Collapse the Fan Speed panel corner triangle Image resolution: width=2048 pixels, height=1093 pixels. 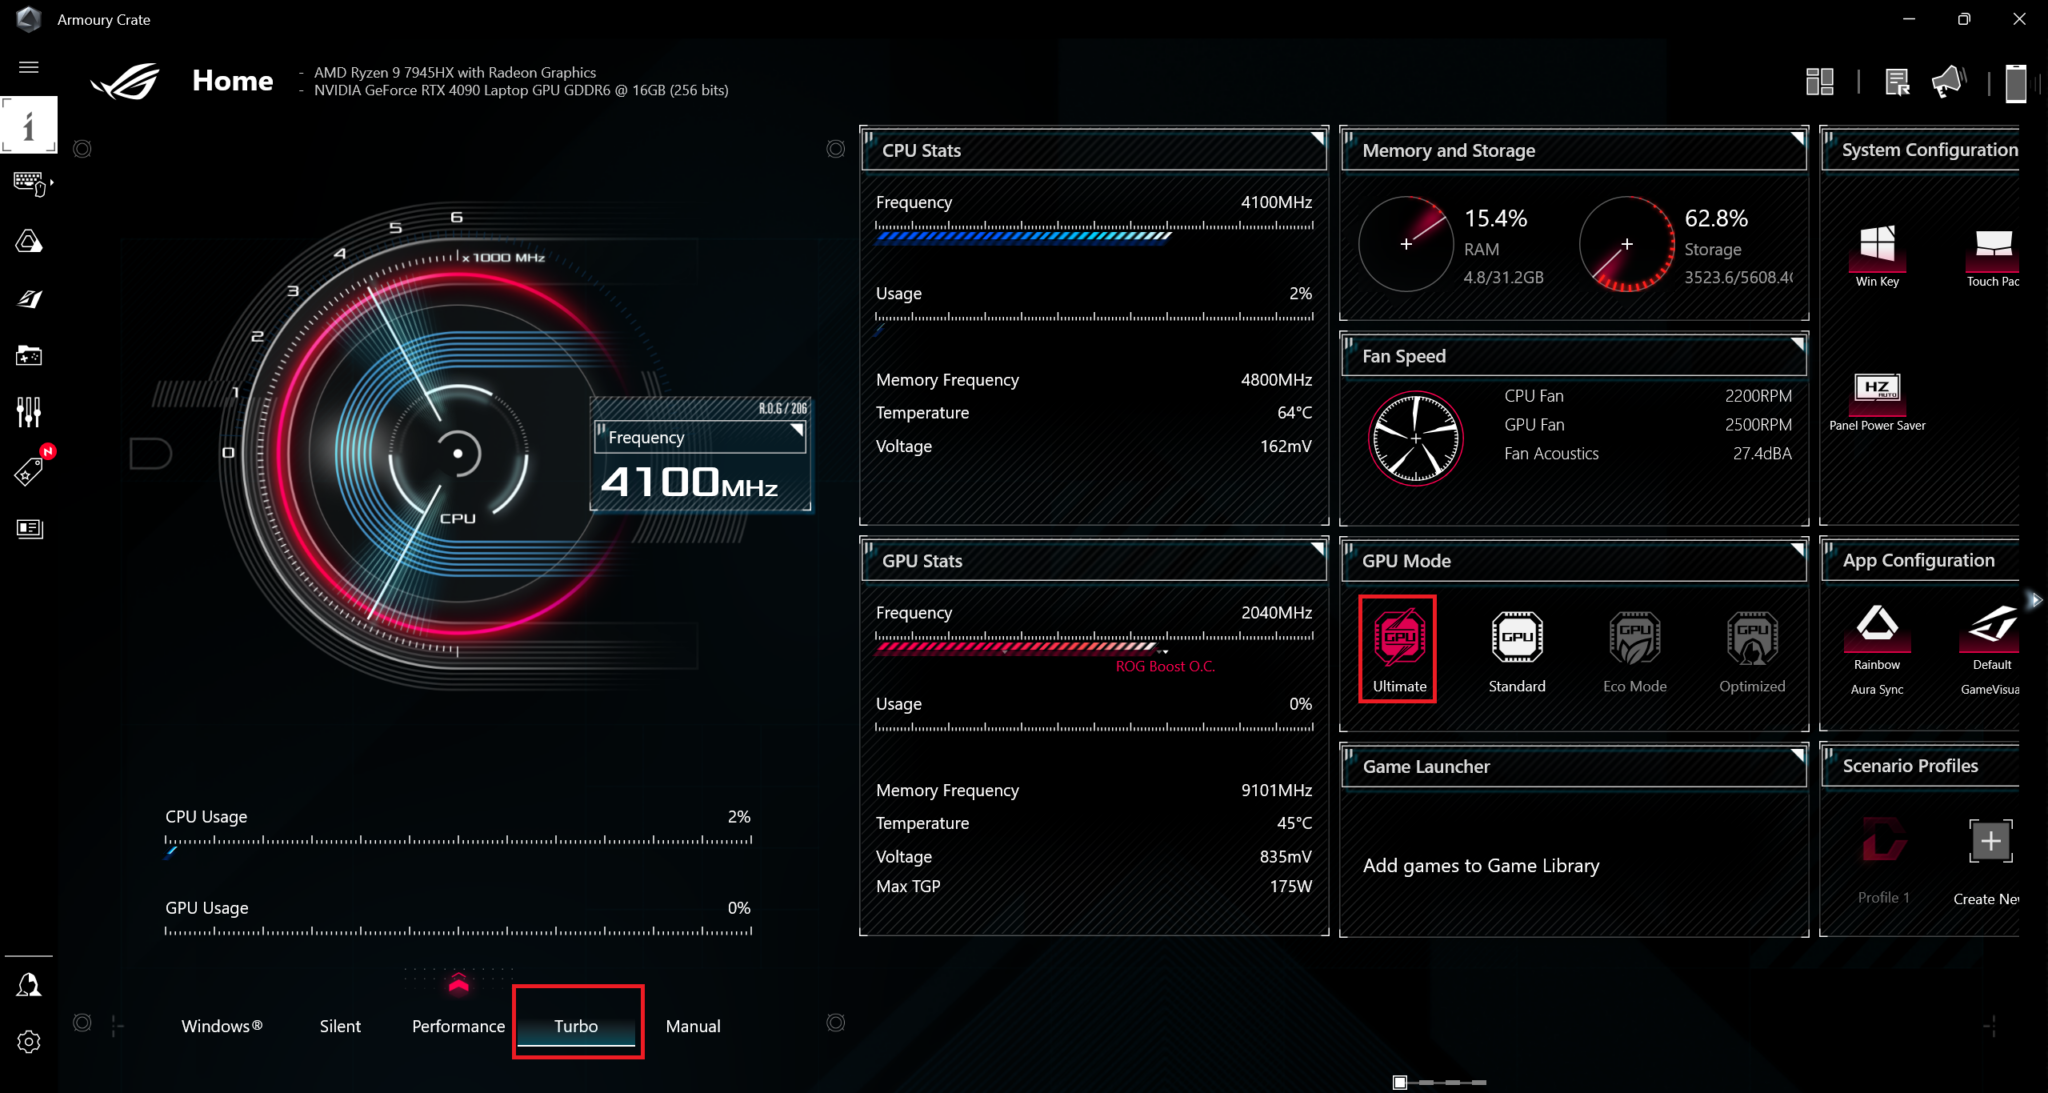1796,345
